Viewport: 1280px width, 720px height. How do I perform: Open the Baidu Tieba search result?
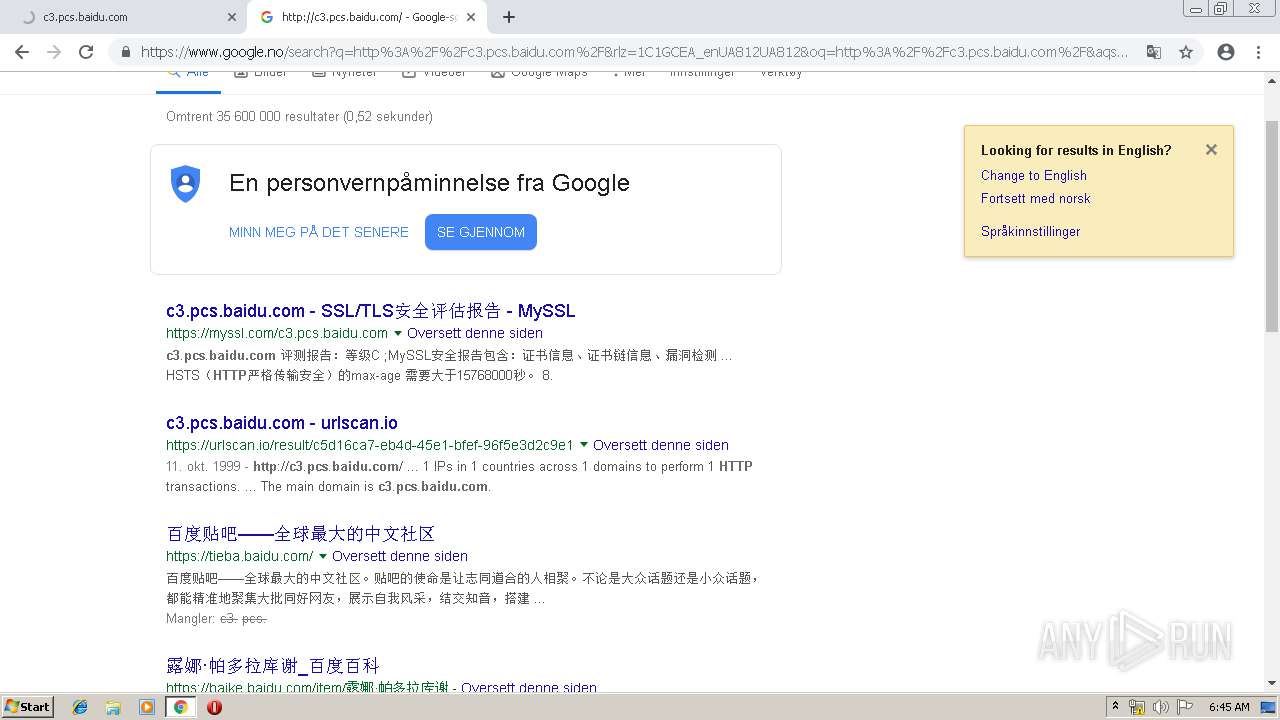click(301, 534)
